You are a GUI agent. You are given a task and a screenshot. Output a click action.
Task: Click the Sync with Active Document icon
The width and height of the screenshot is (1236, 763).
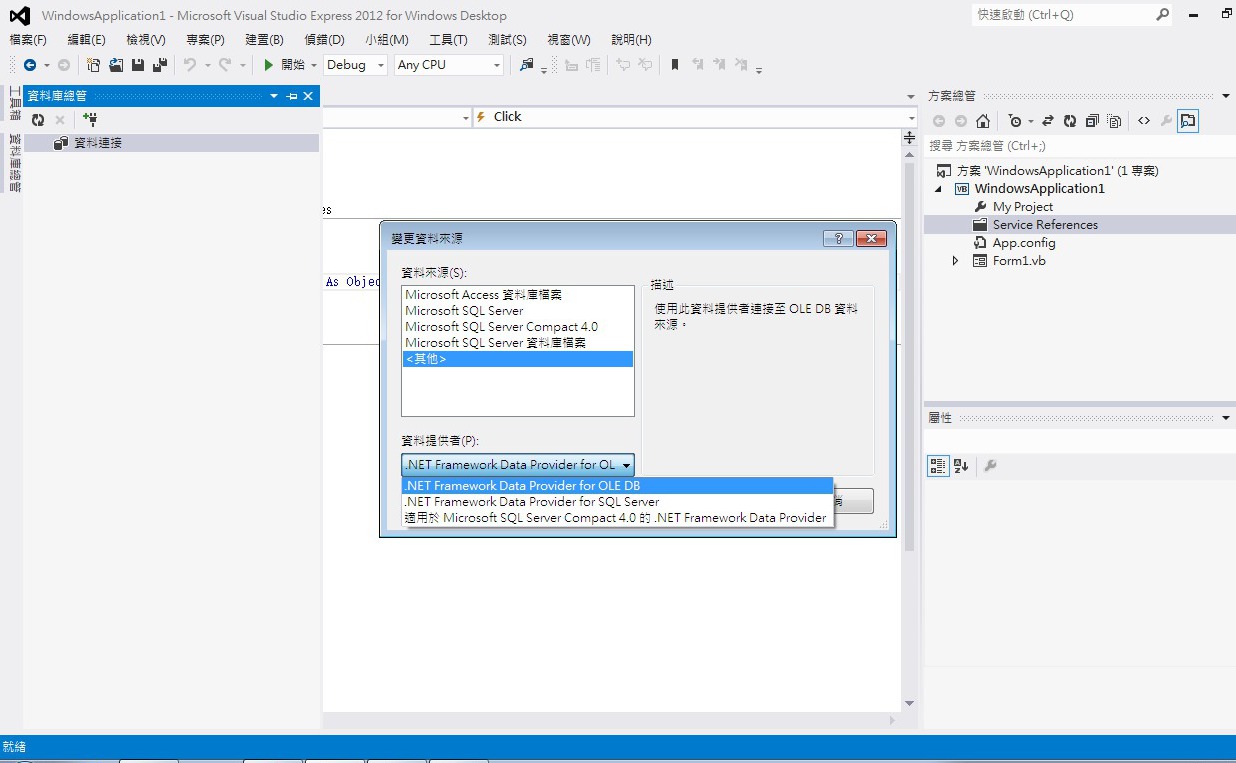tap(1048, 121)
